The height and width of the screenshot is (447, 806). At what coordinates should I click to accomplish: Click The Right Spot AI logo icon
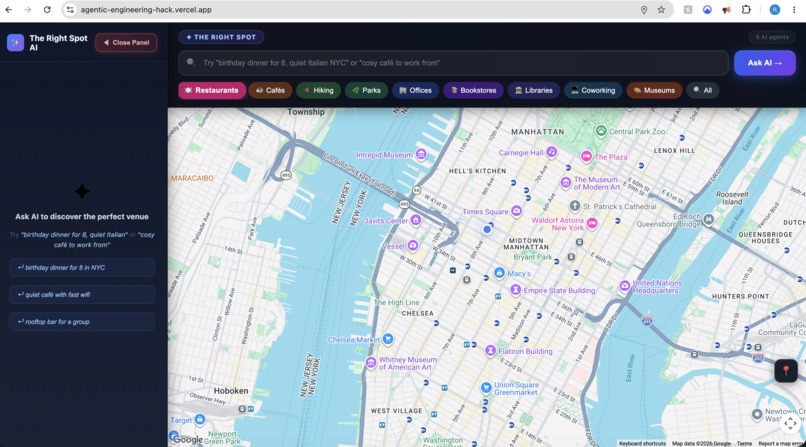click(x=15, y=43)
